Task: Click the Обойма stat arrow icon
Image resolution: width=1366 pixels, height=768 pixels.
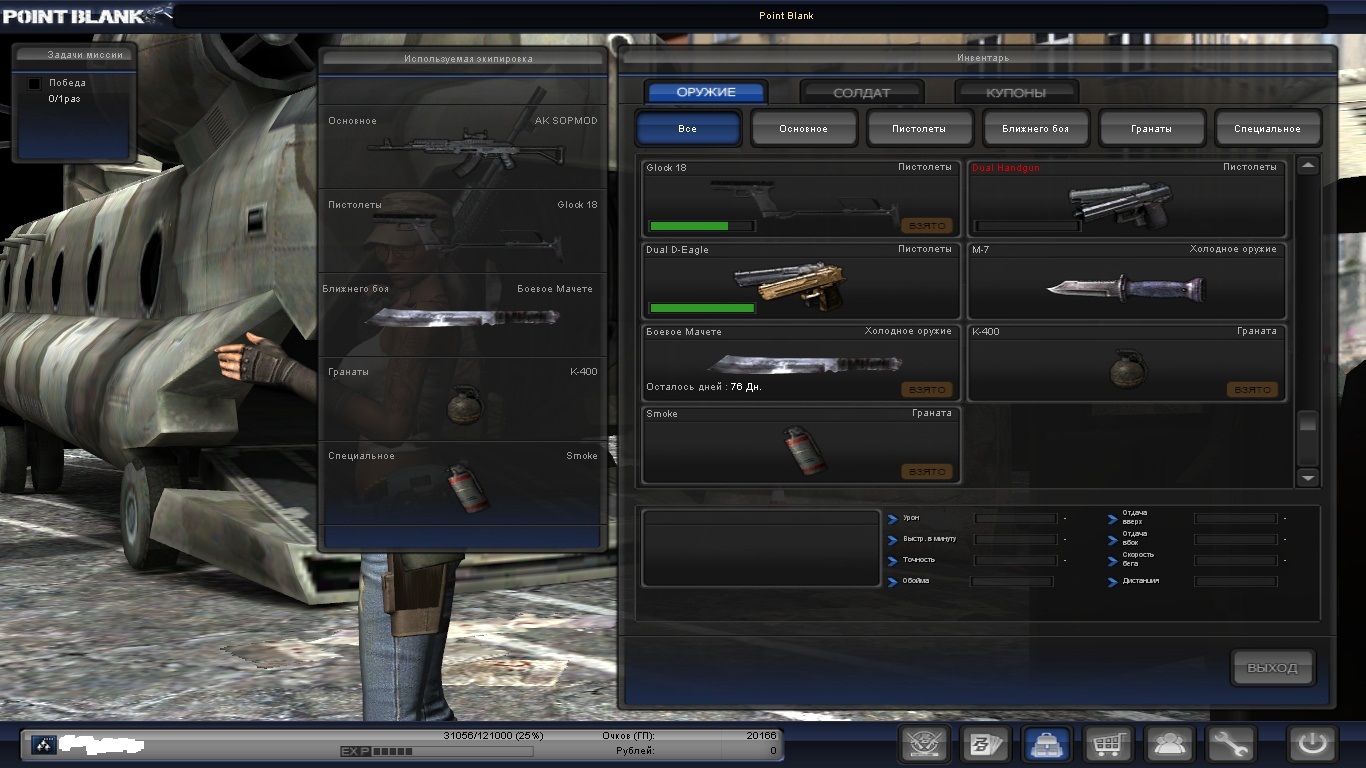Action: (x=893, y=581)
